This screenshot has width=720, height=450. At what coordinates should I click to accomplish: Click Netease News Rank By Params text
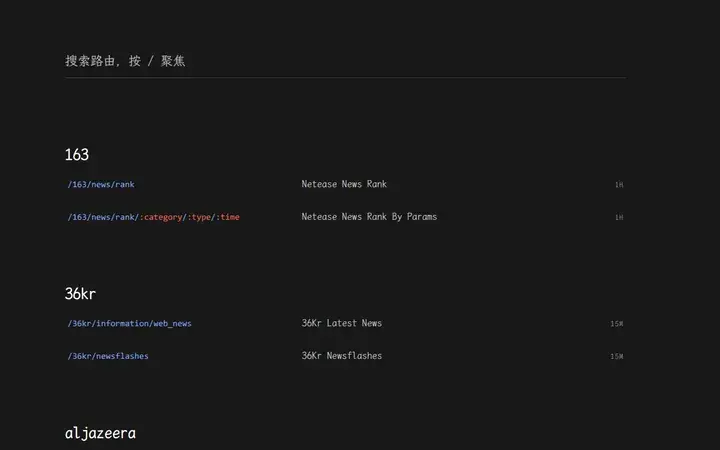369,217
